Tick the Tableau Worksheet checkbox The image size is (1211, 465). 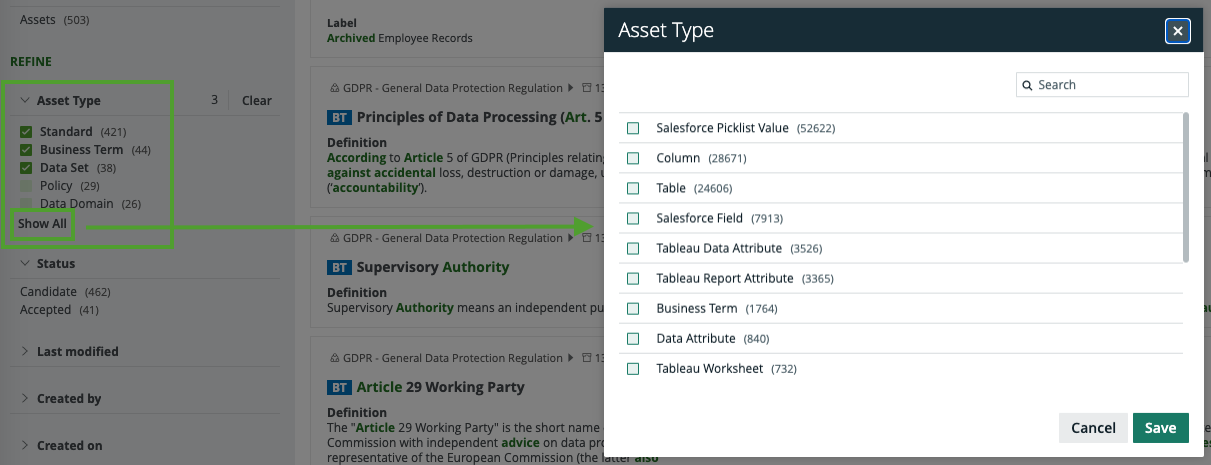tap(633, 369)
